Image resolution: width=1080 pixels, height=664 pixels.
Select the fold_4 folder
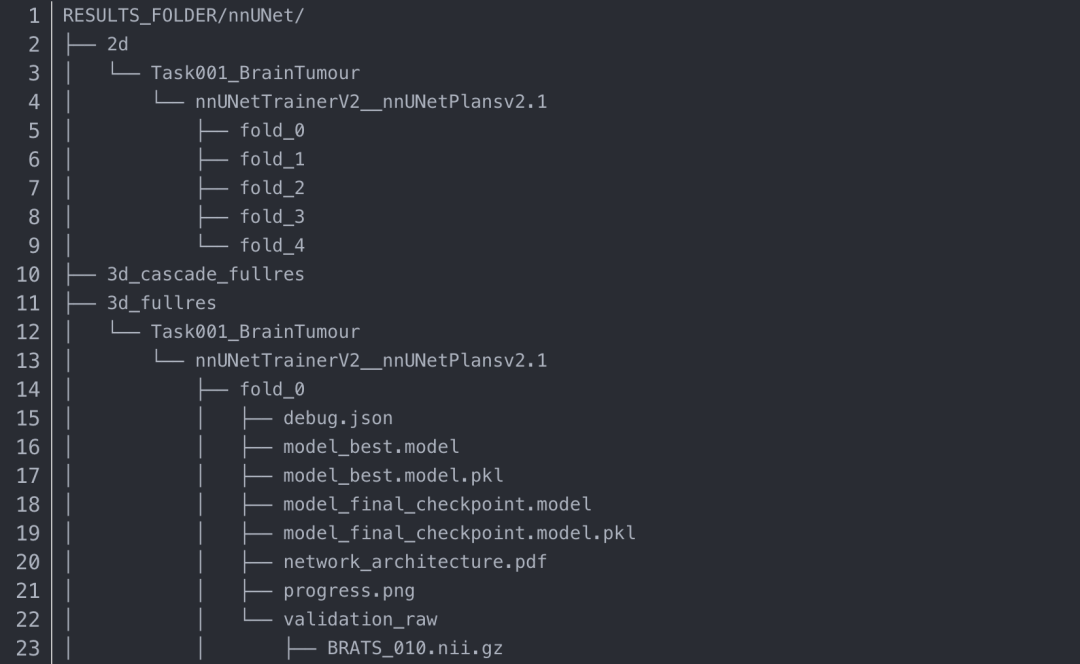coord(272,245)
